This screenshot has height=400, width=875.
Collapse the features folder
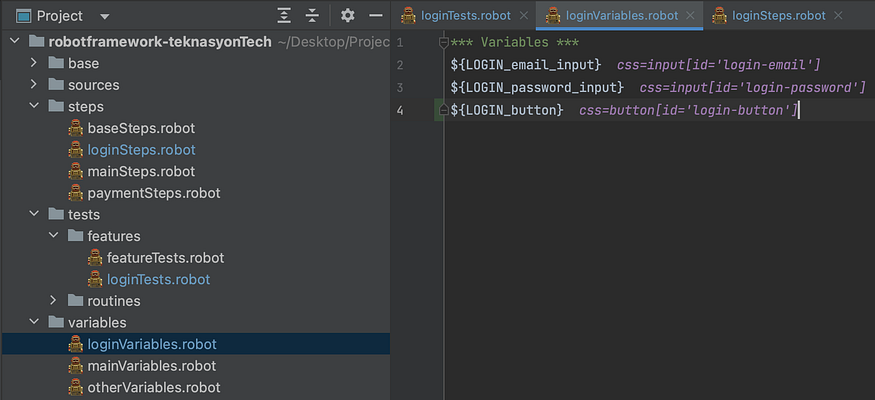click(54, 235)
